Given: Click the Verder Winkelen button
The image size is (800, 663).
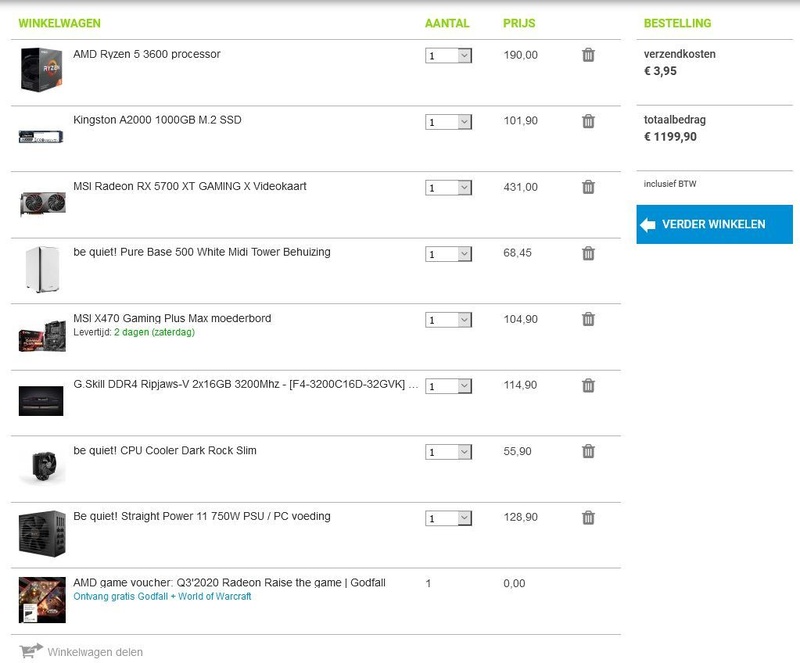Looking at the screenshot, I should [714, 224].
